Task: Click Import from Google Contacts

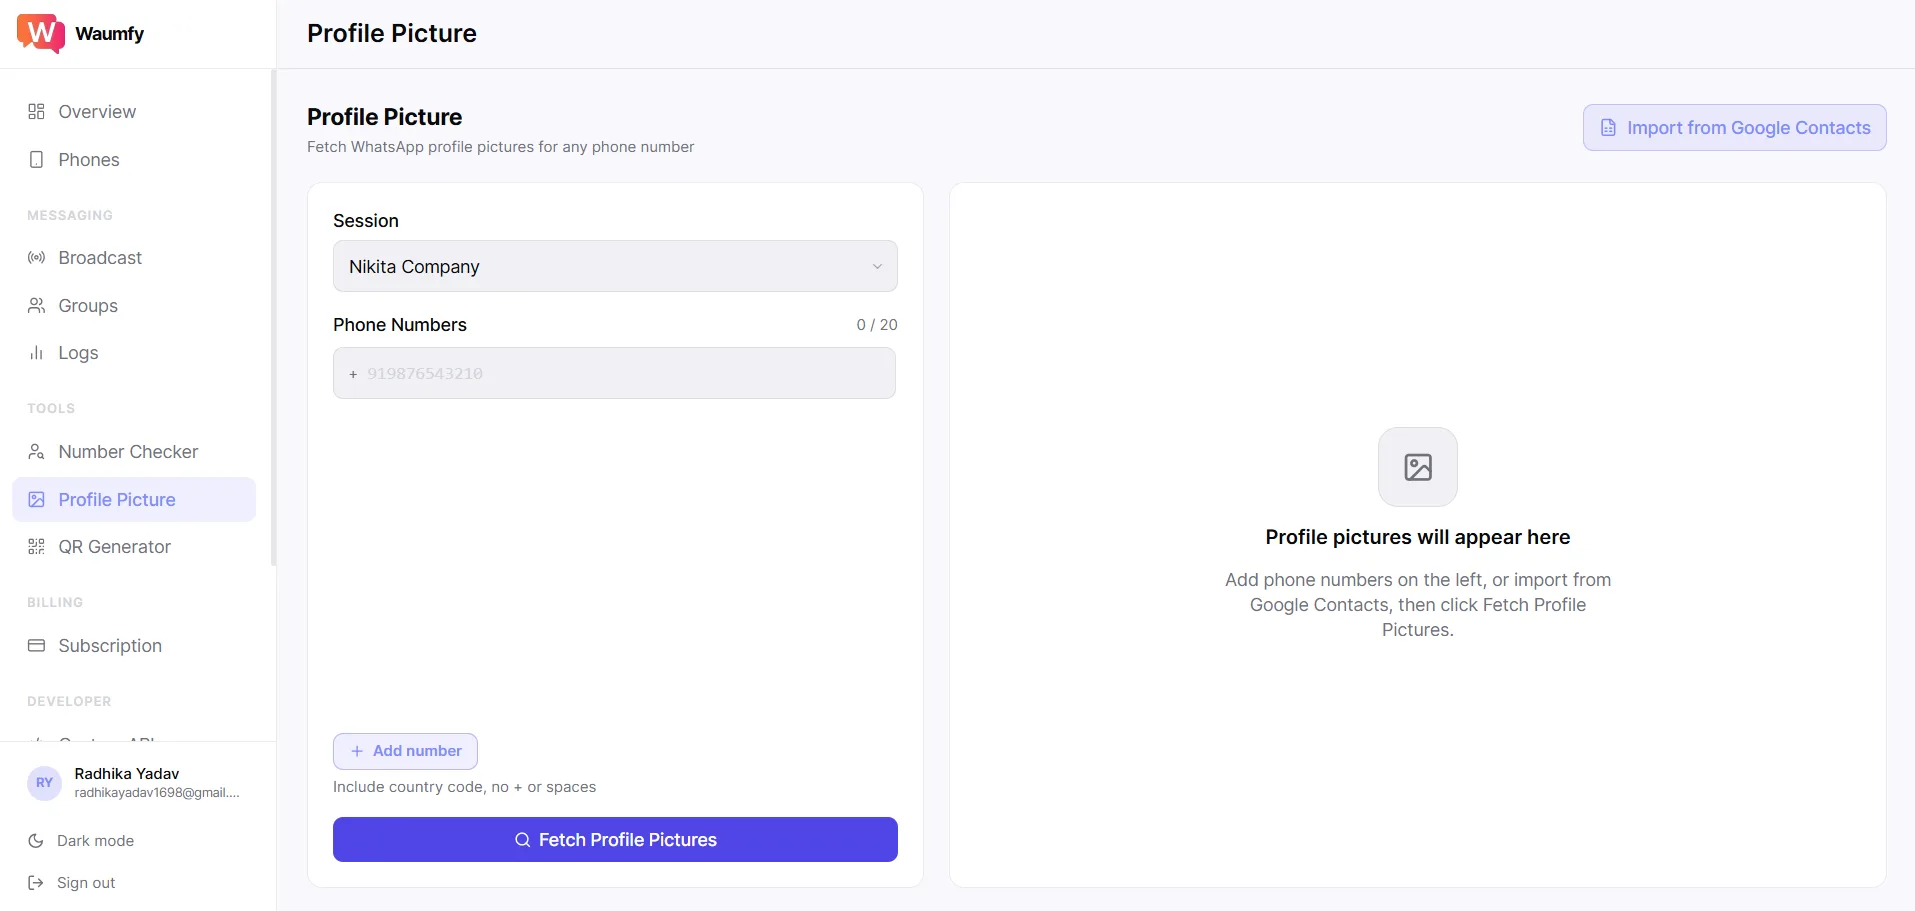Action: (x=1734, y=128)
